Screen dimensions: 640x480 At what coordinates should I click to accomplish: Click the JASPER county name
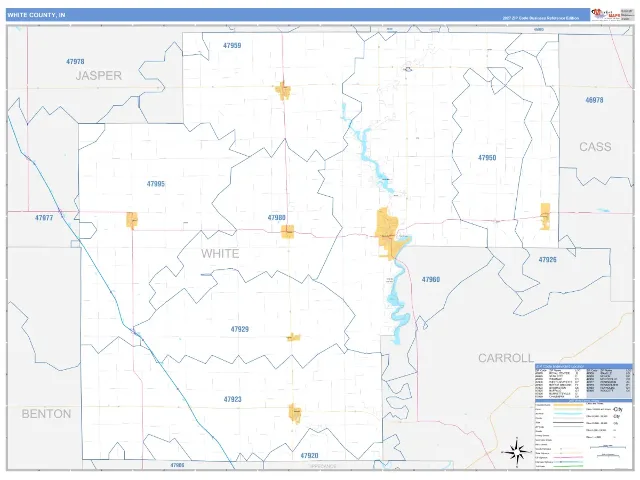pos(99,76)
